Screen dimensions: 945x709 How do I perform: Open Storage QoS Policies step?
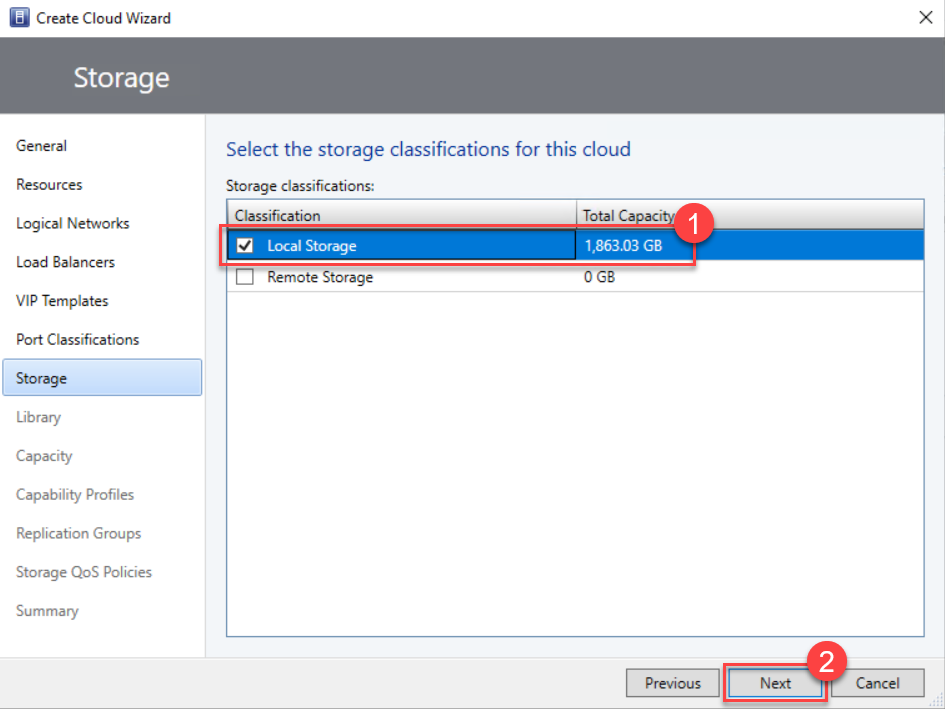[84, 571]
